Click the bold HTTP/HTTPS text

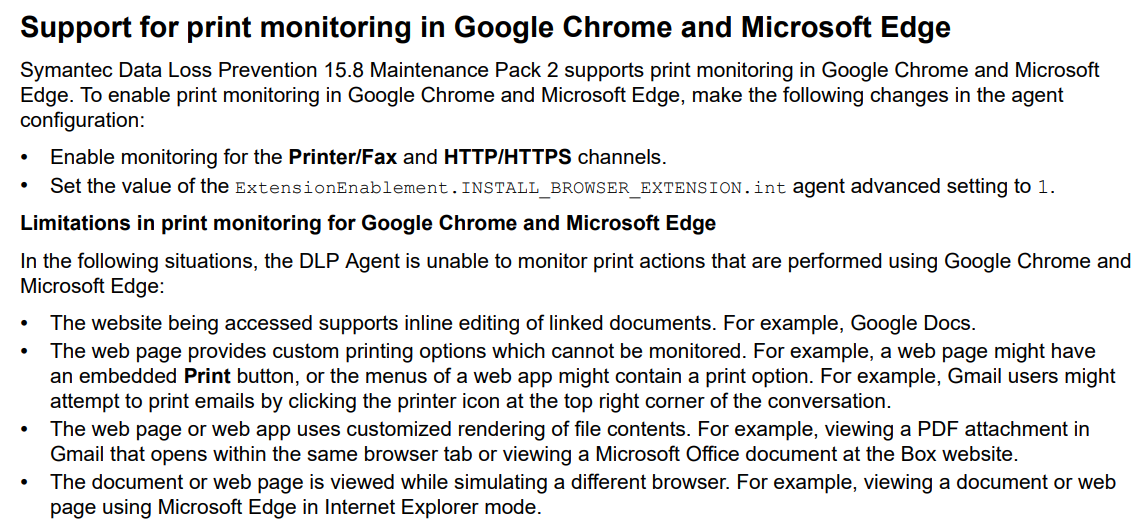[x=508, y=157]
